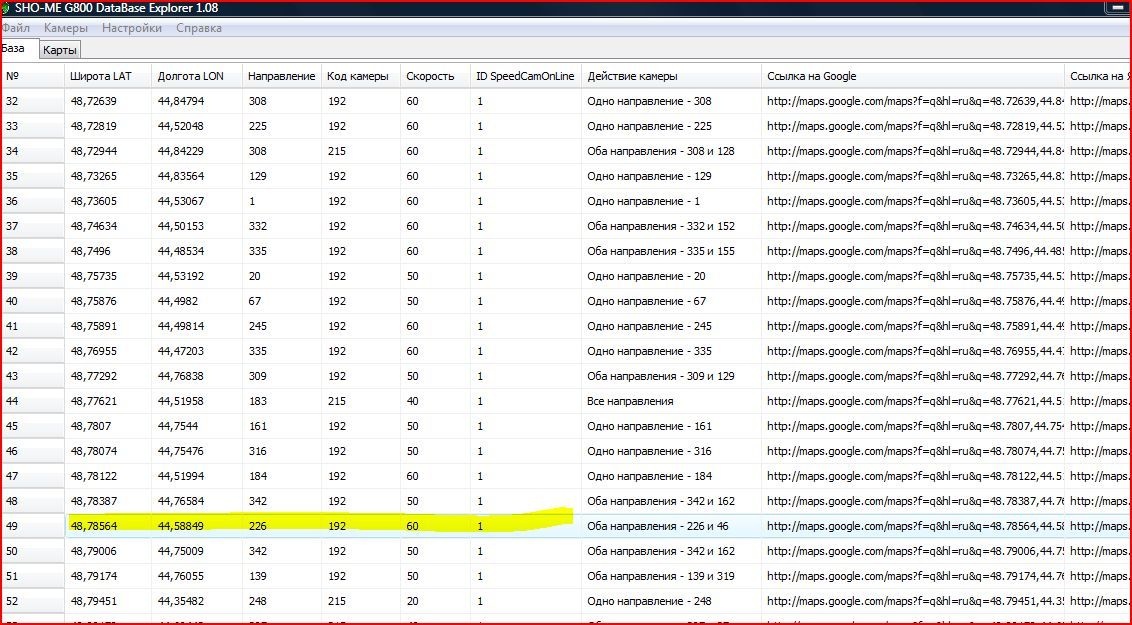The width and height of the screenshot is (1132, 625).
Task: Switch to the База tab
Action: pos(14,48)
